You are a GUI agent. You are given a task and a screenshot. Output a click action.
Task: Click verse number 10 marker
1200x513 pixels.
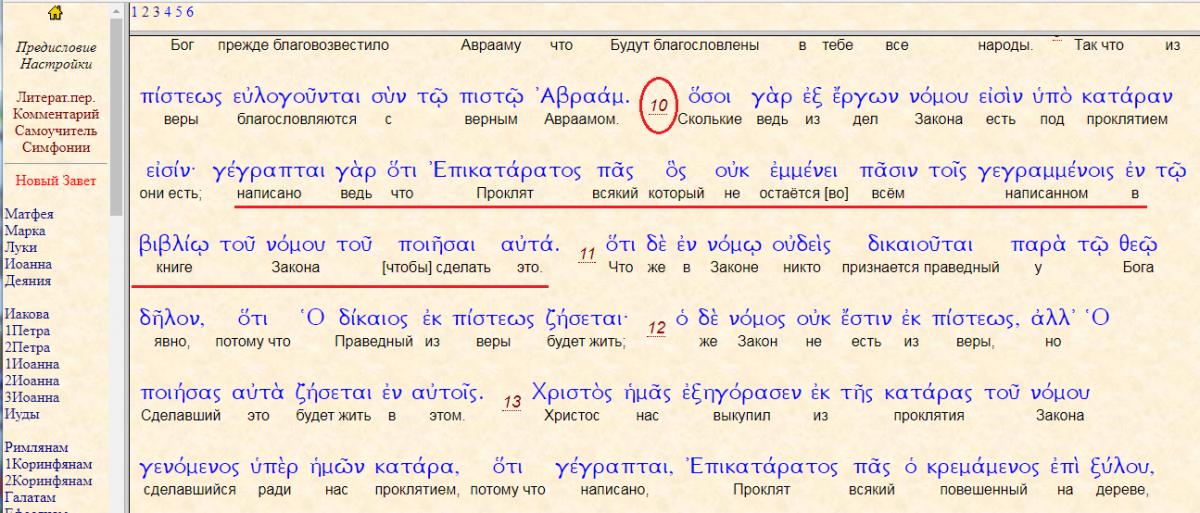click(x=658, y=104)
